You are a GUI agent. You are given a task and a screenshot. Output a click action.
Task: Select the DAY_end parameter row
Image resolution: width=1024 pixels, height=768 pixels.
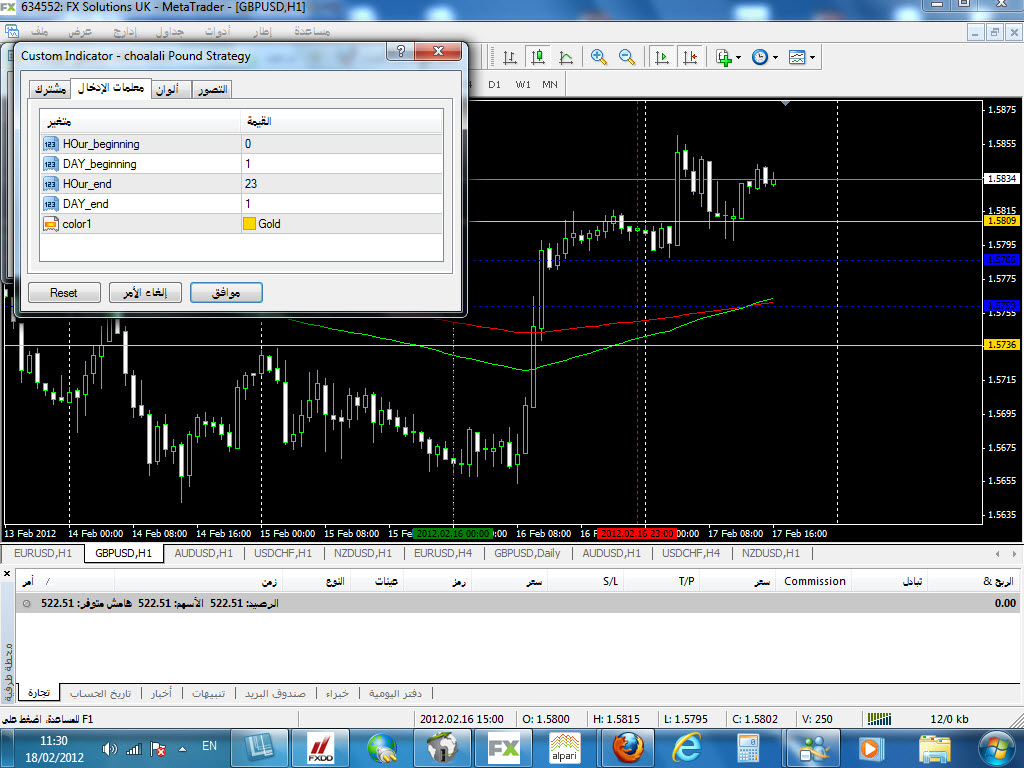pos(242,204)
